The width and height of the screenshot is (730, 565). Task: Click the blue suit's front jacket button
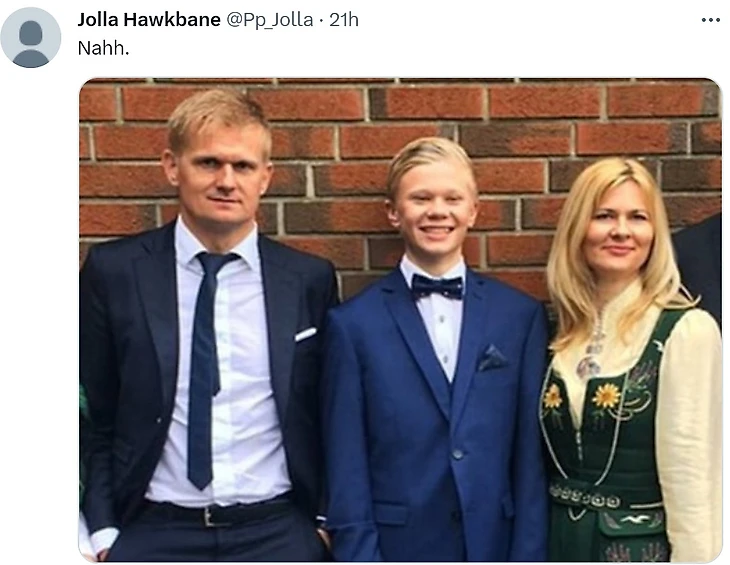pos(458,454)
